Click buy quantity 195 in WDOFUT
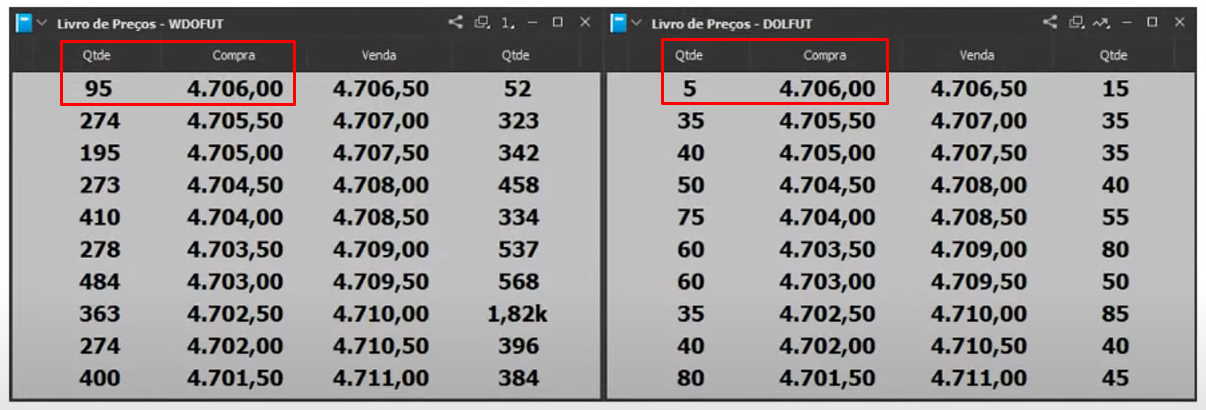 (x=99, y=153)
